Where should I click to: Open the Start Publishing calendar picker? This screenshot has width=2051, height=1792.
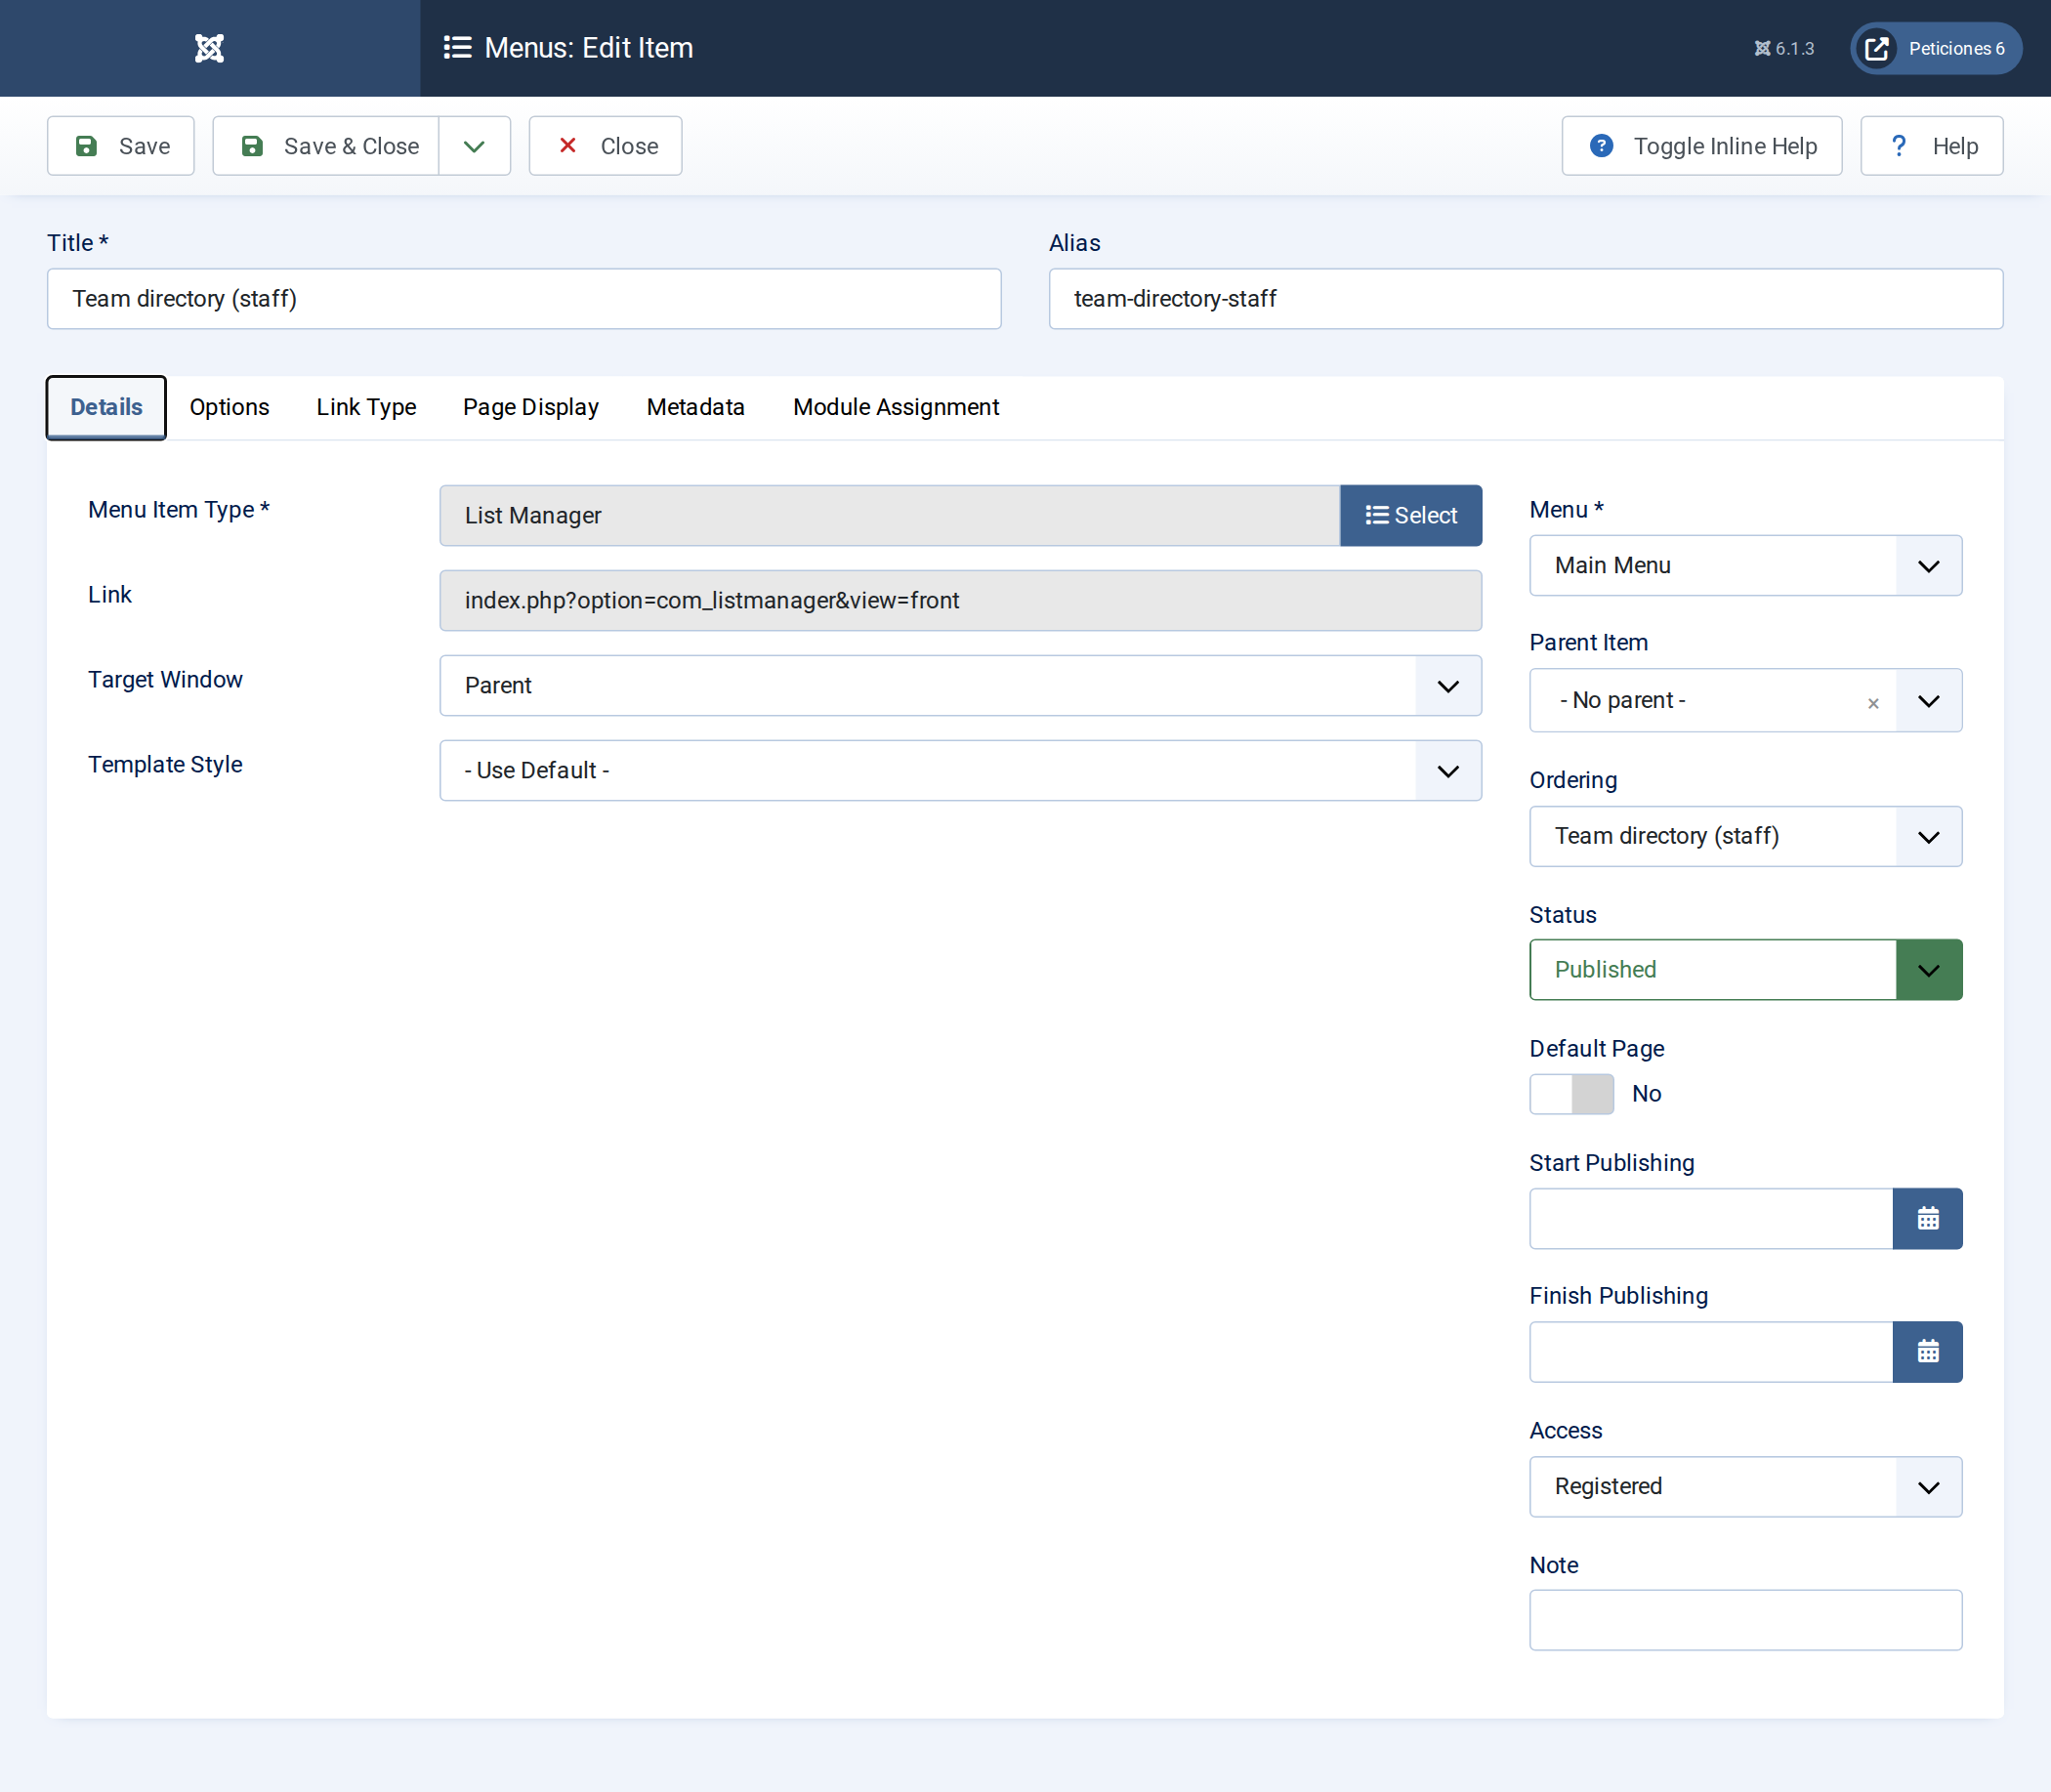point(1928,1219)
